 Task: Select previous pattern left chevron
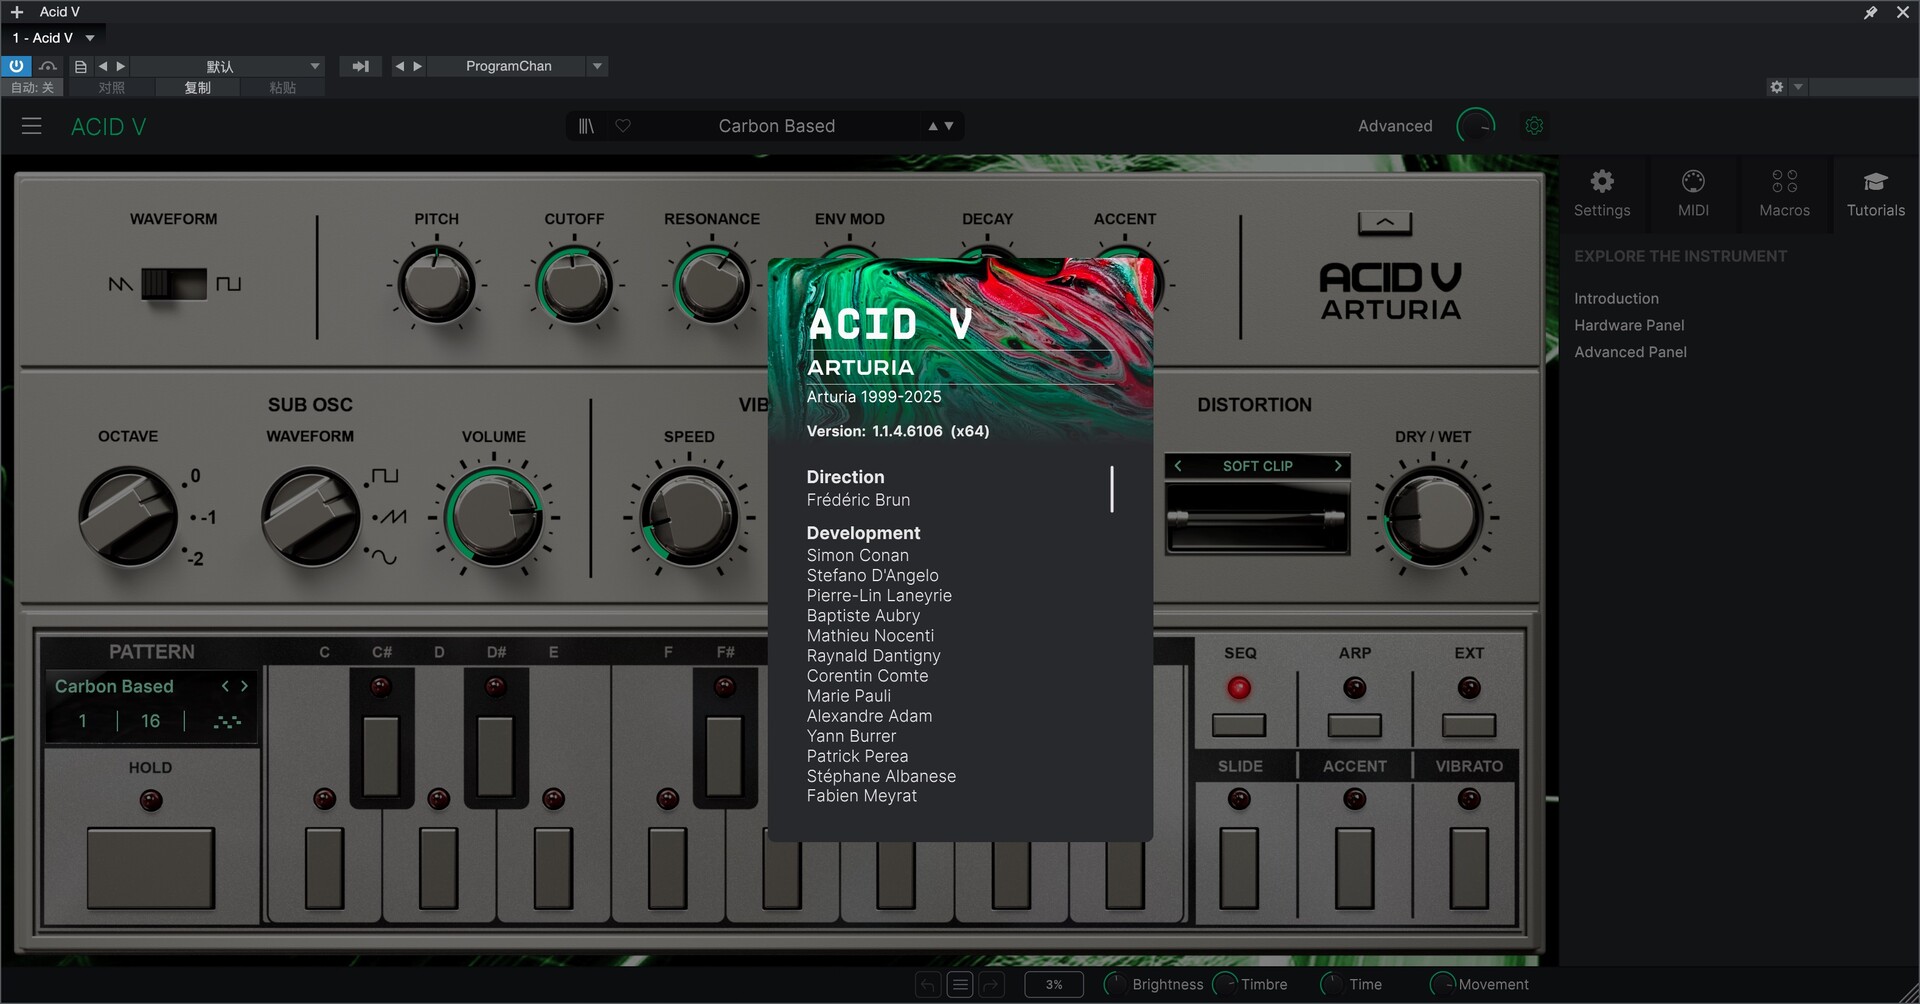click(x=225, y=686)
